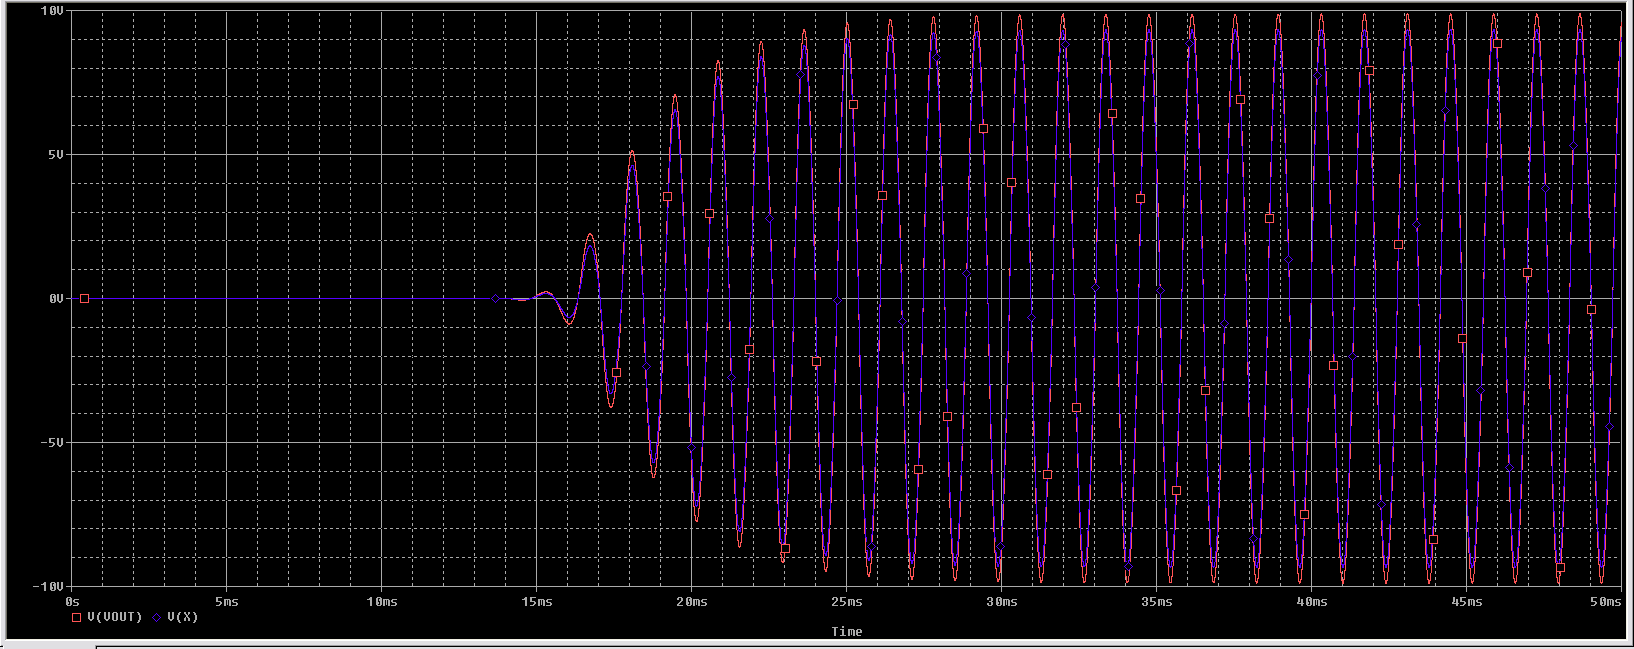This screenshot has height=649, width=1634.
Task: Click the 20ms tick label
Action: coord(692,602)
